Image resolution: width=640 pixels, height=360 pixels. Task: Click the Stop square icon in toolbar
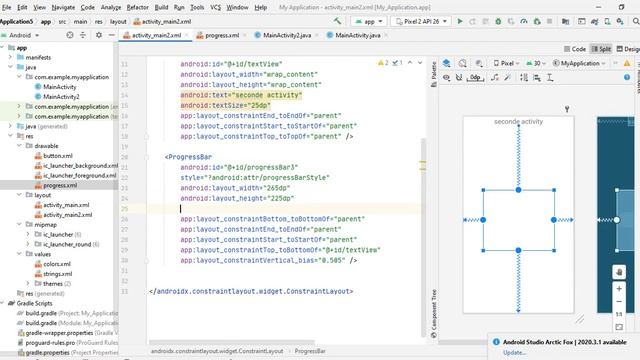point(549,21)
